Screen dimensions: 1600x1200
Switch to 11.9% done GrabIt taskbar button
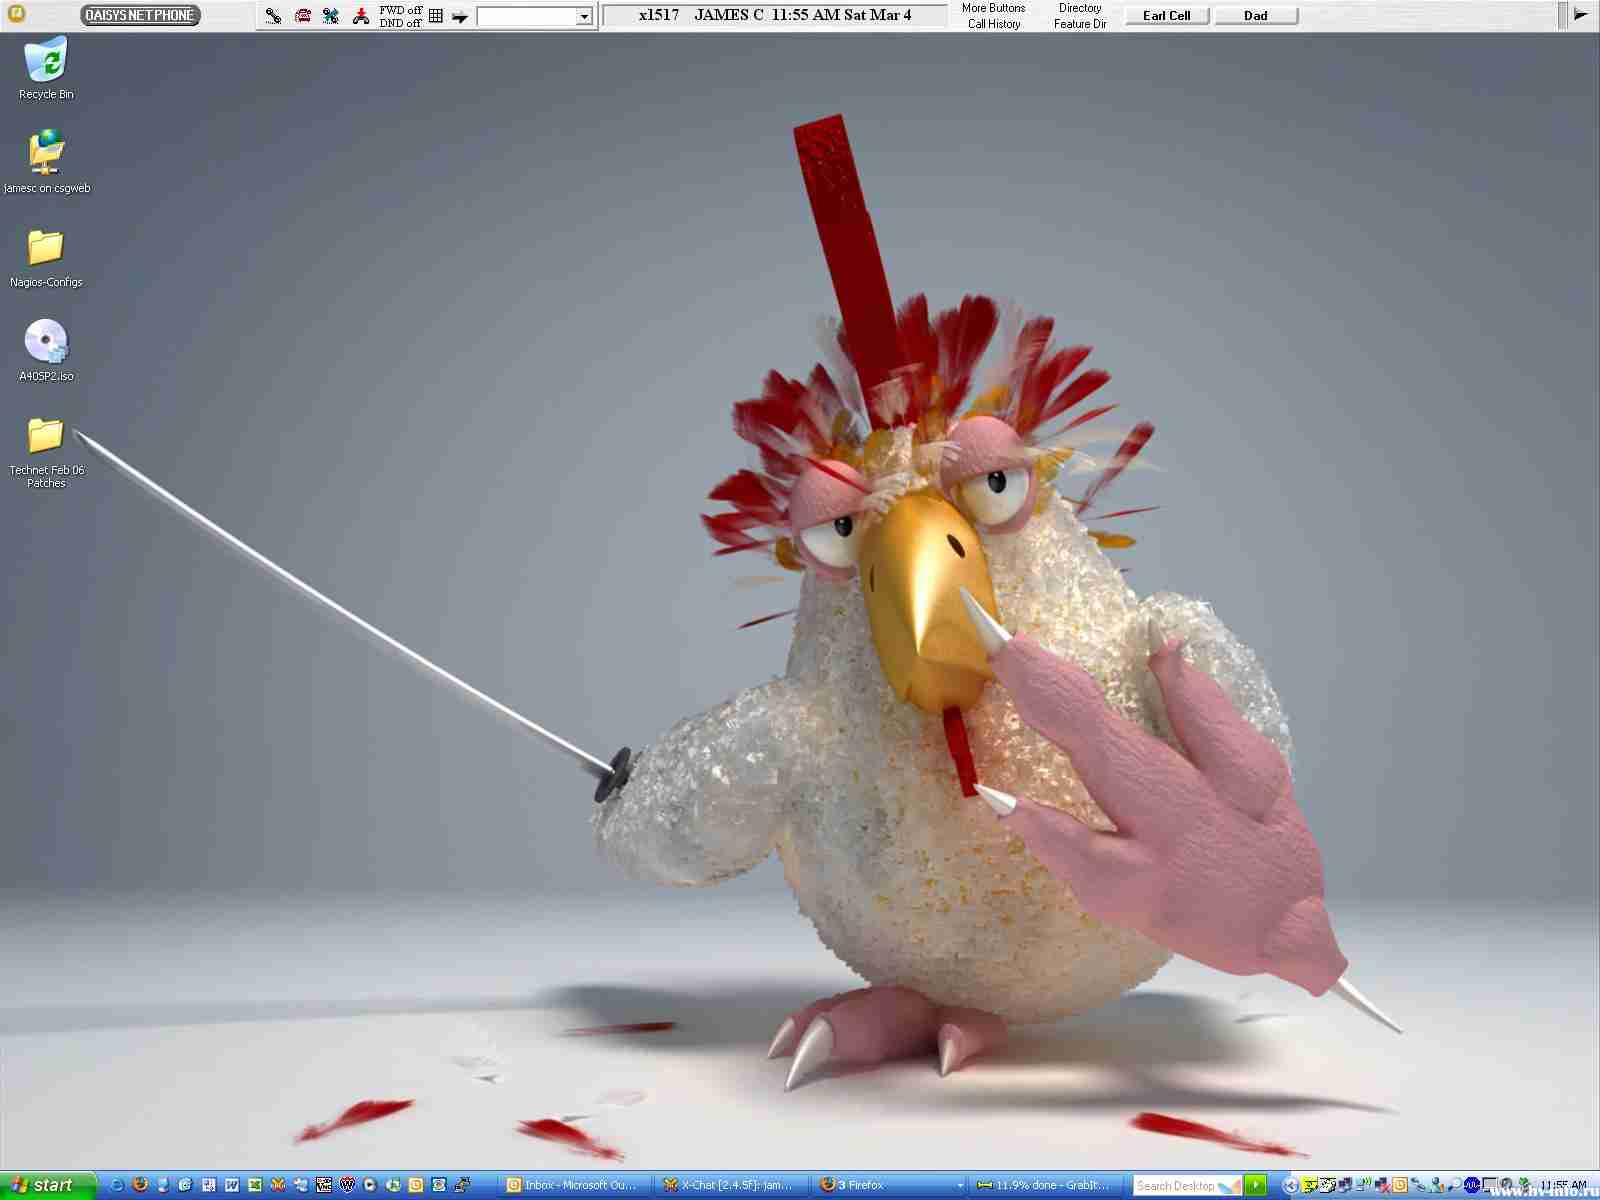[x=1047, y=1185]
